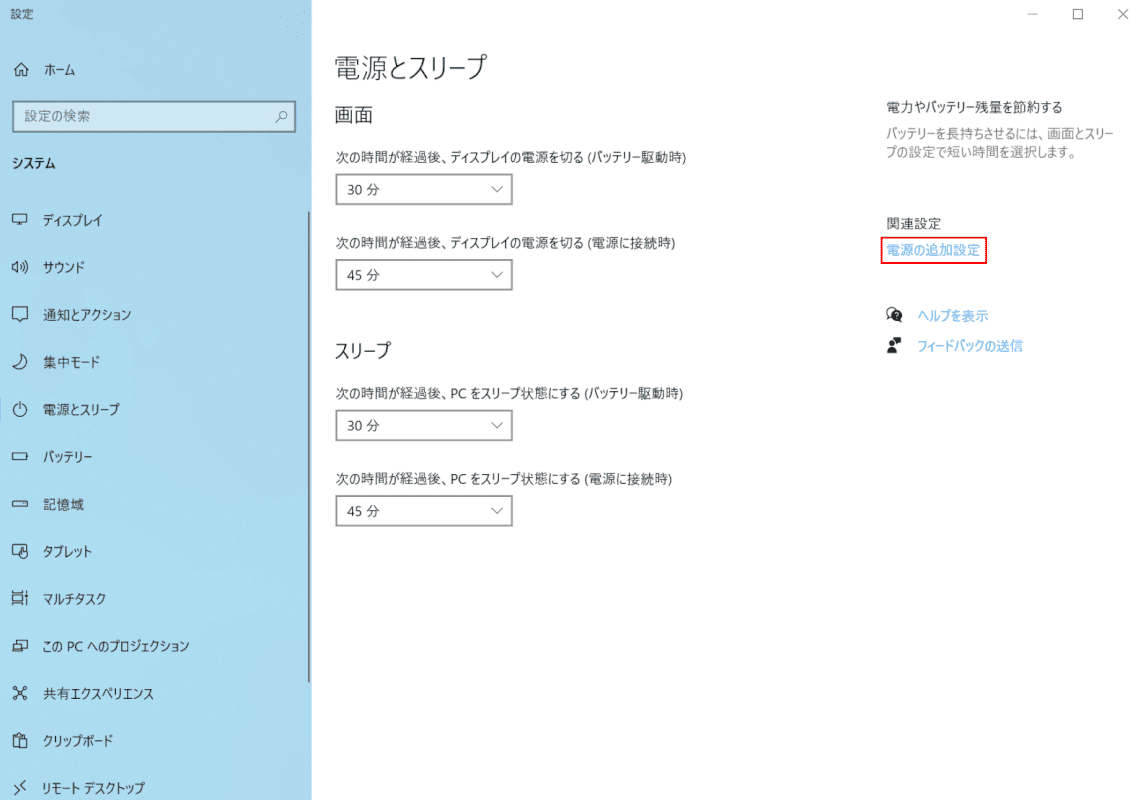Maximize the 設定 window
1143x800 pixels.
pos(1078,14)
